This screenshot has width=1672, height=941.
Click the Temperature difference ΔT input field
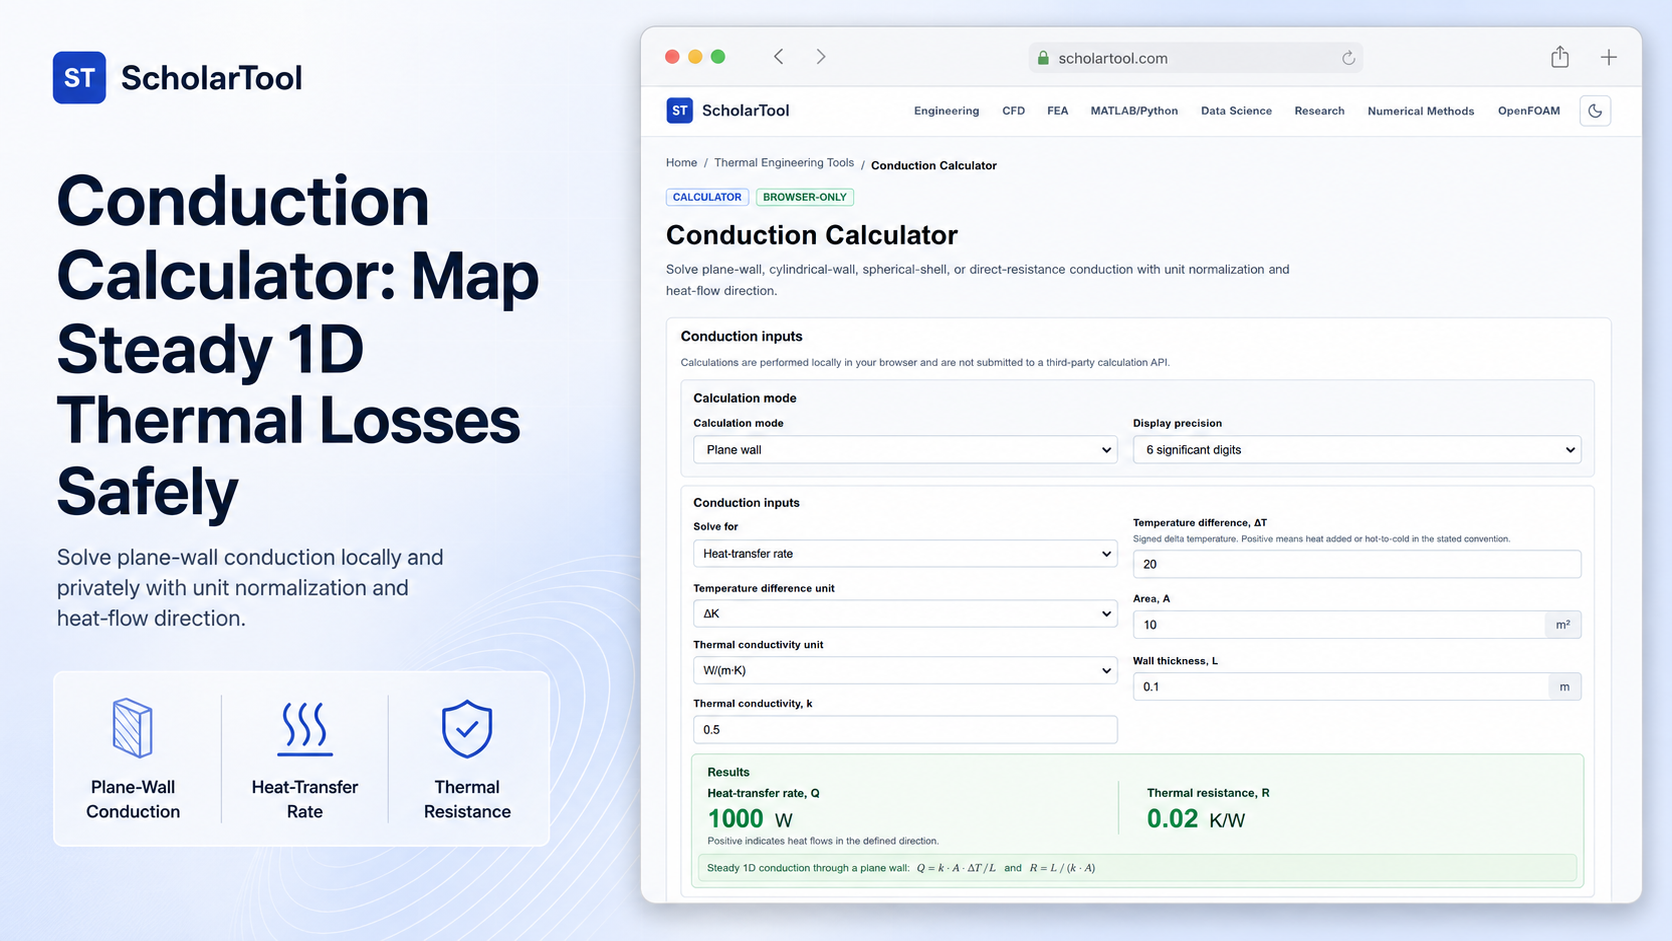(1357, 564)
